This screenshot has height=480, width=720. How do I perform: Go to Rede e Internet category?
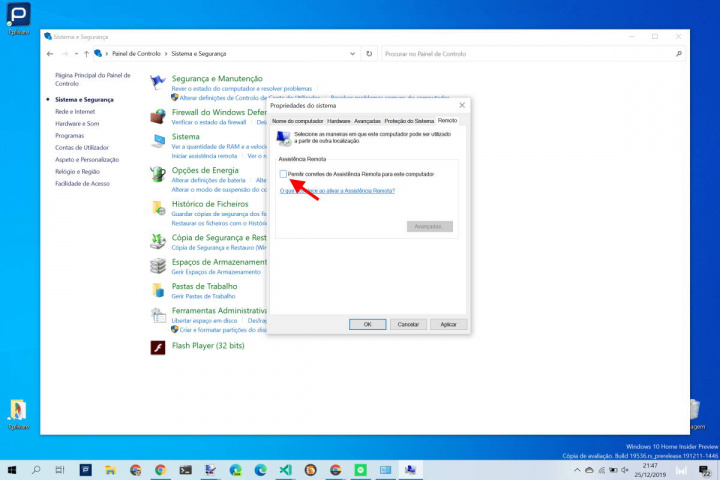point(77,111)
